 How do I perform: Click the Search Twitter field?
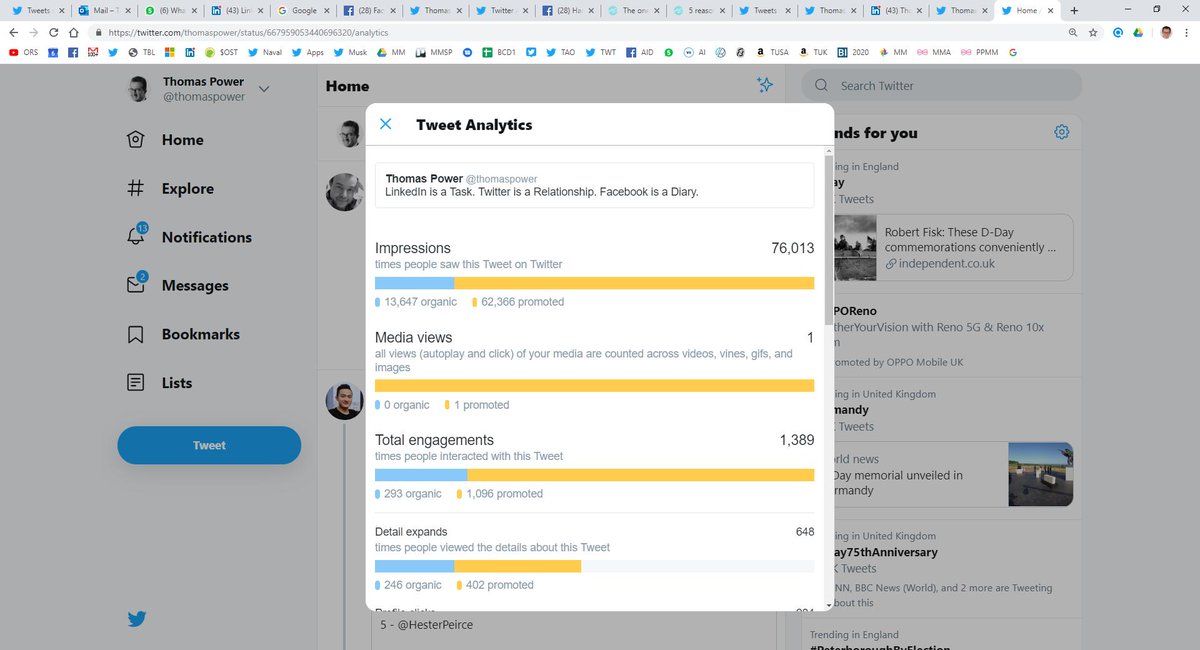[942, 86]
